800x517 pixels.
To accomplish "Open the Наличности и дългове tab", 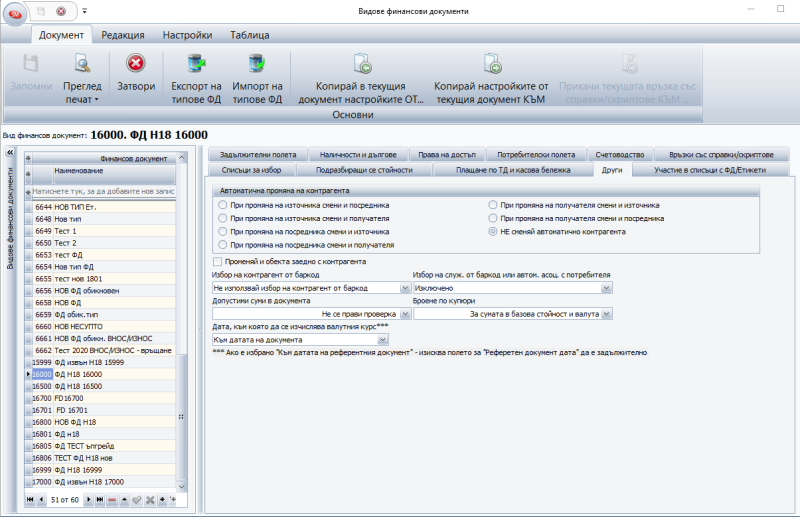I will tap(358, 155).
